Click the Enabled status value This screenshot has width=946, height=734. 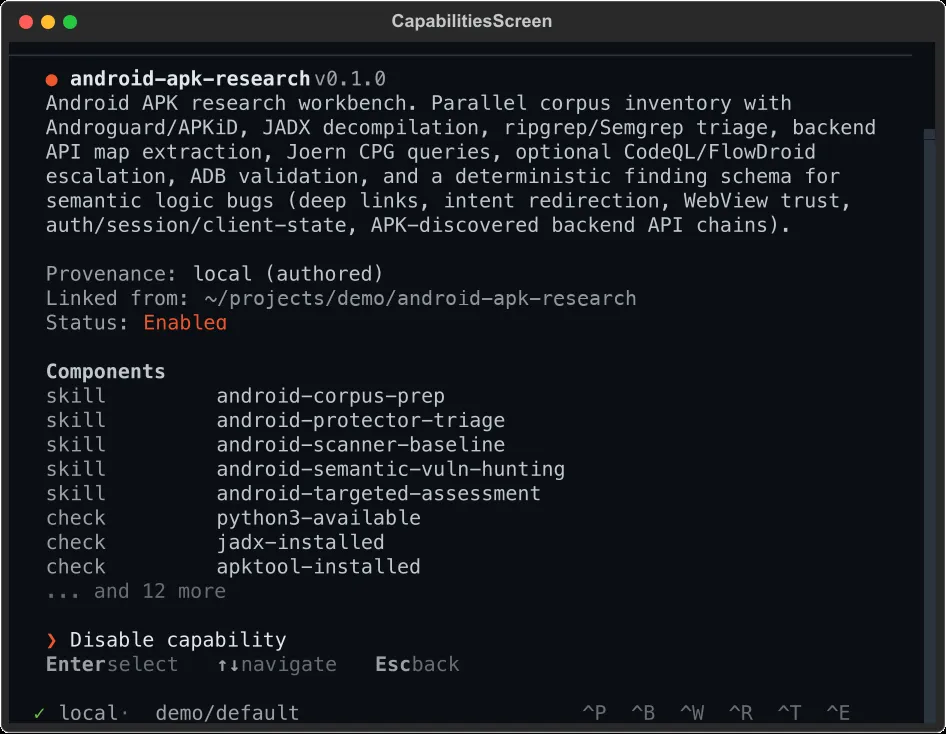tap(185, 323)
